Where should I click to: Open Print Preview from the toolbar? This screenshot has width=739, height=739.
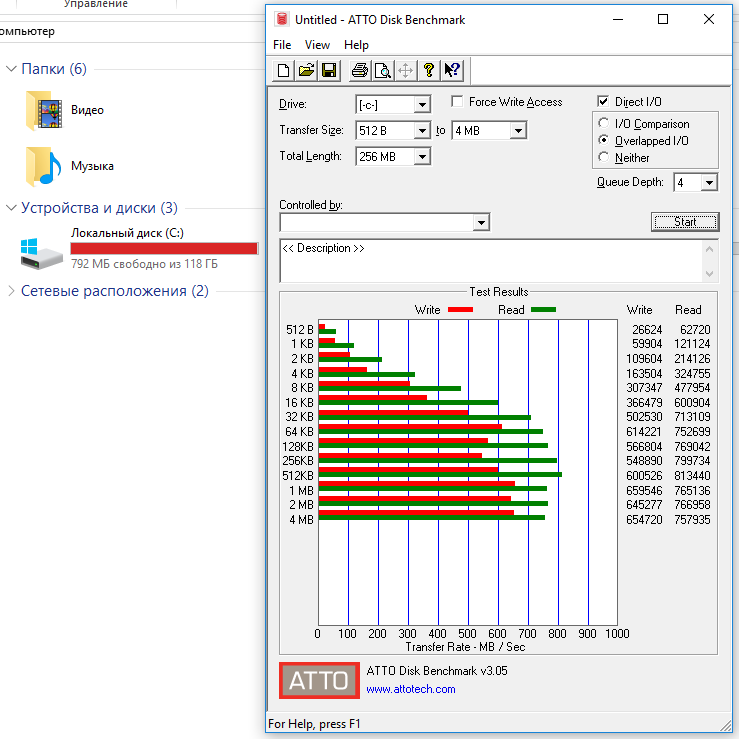coord(382,70)
